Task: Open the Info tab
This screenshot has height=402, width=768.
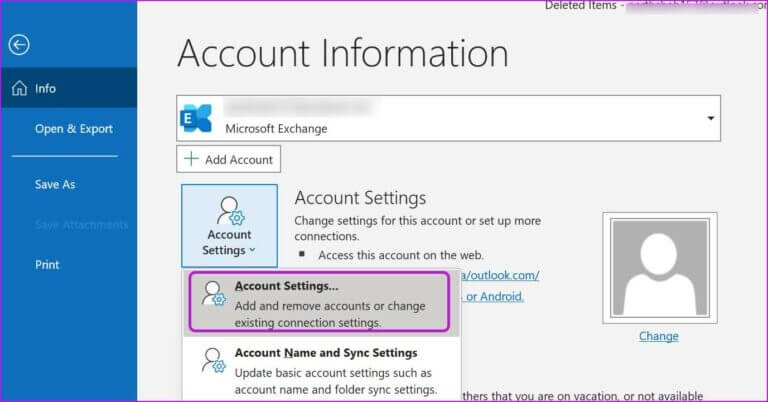Action: click(69, 88)
